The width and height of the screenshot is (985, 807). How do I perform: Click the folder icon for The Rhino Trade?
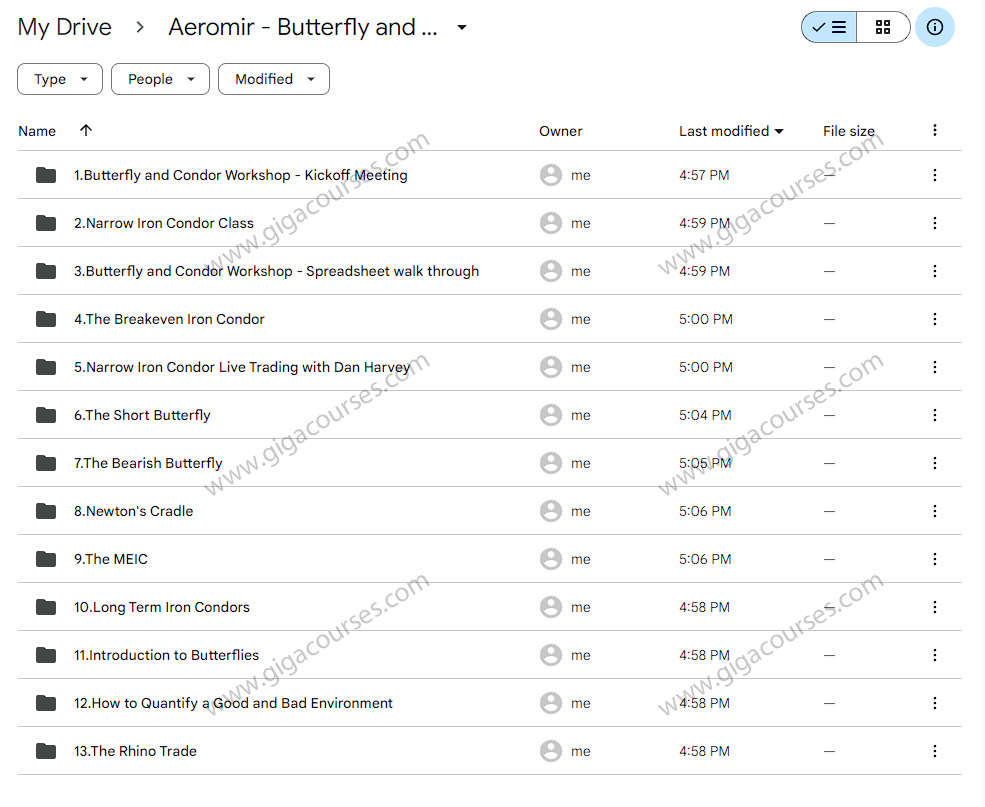[46, 751]
